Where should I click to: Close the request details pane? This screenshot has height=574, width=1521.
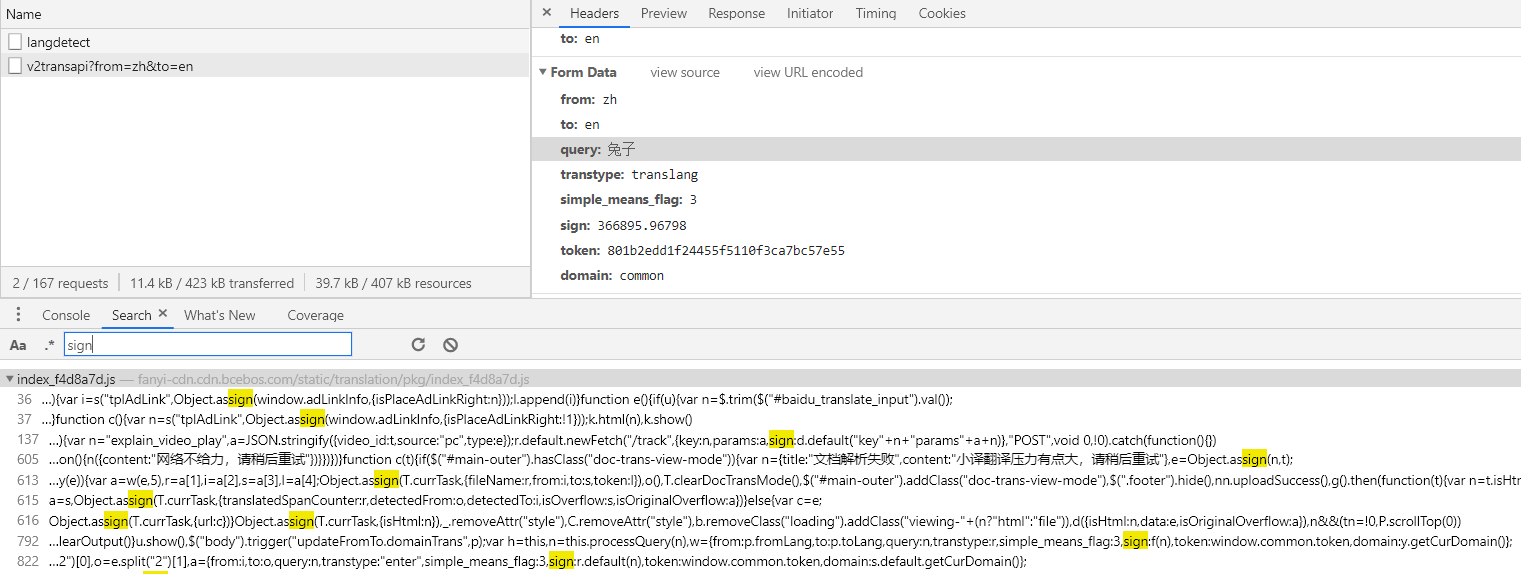tap(546, 13)
